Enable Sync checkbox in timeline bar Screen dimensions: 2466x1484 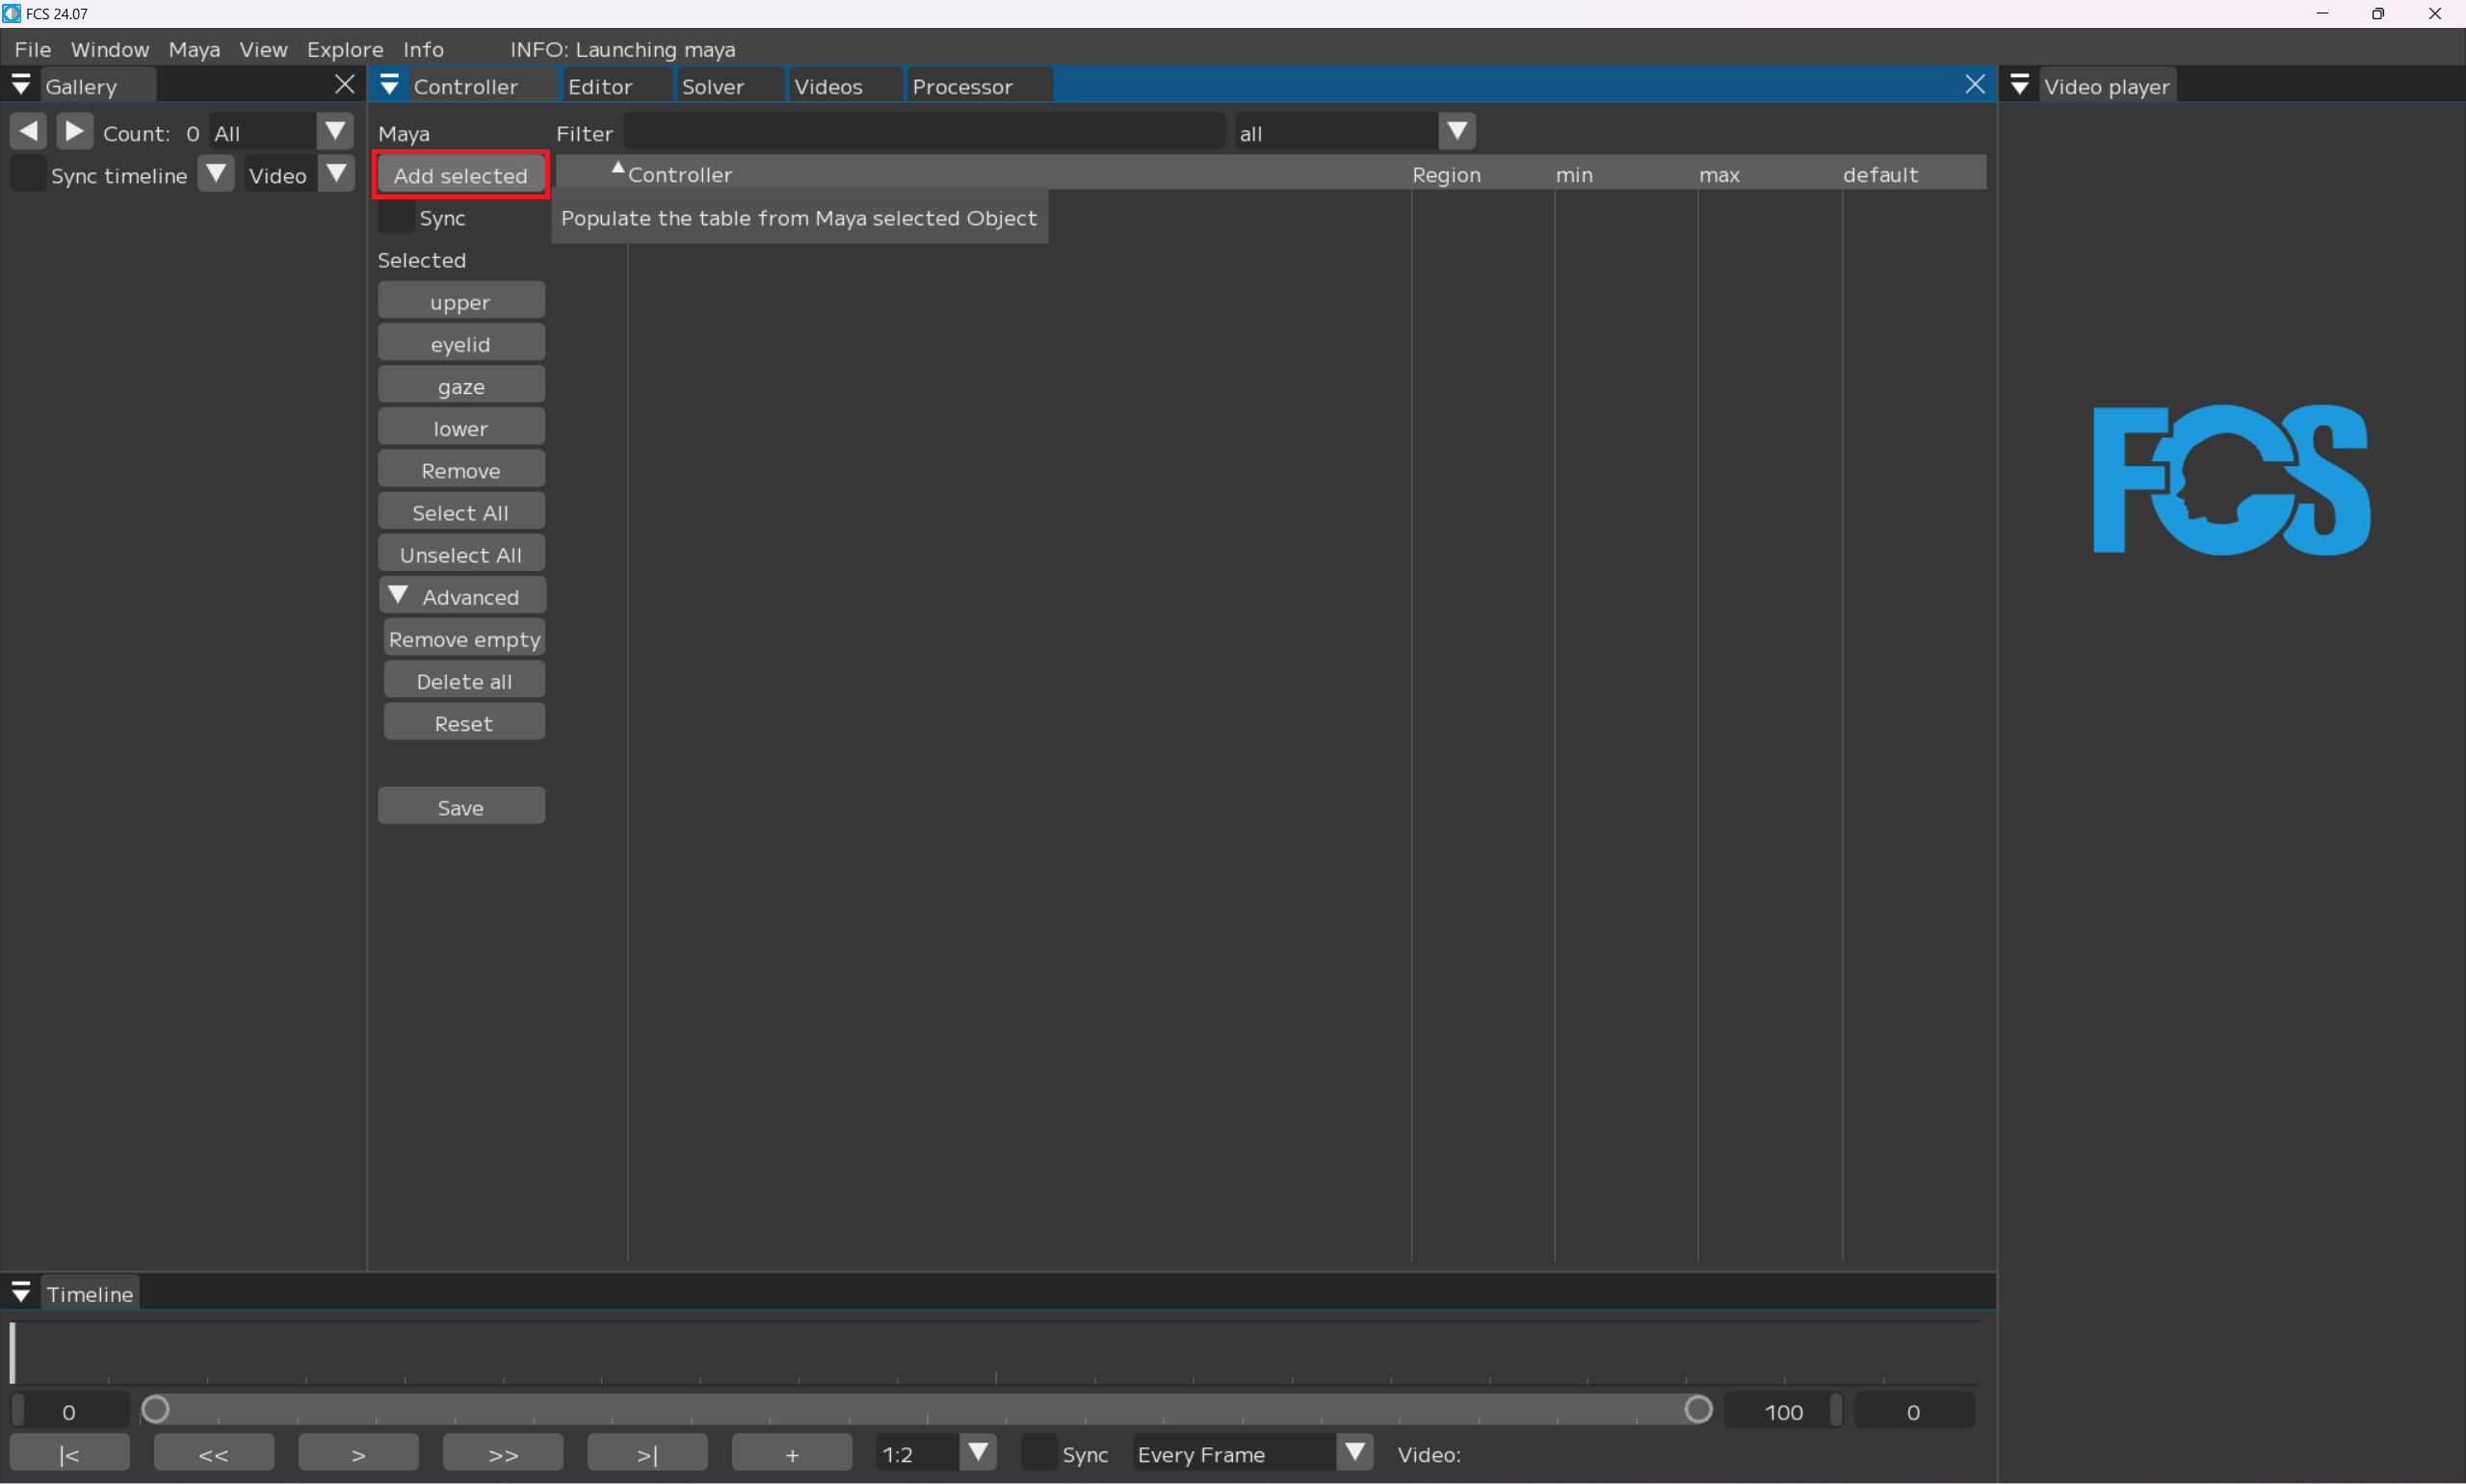(x=1039, y=1454)
